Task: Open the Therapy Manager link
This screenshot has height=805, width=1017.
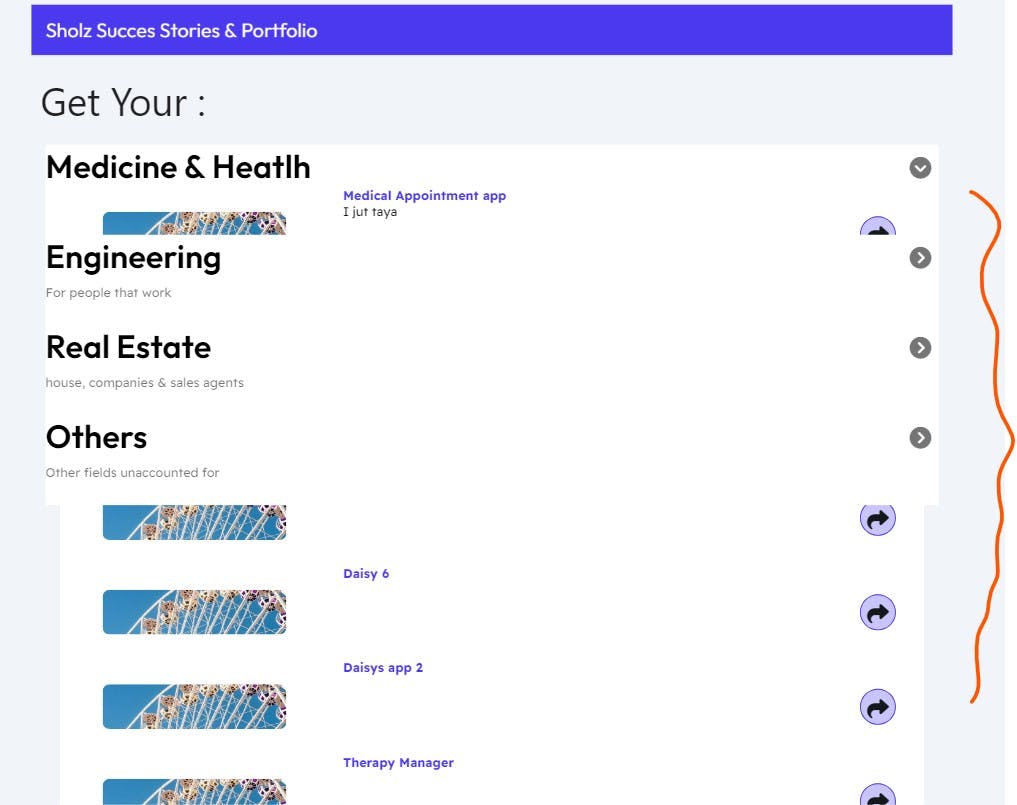Action: coord(398,762)
